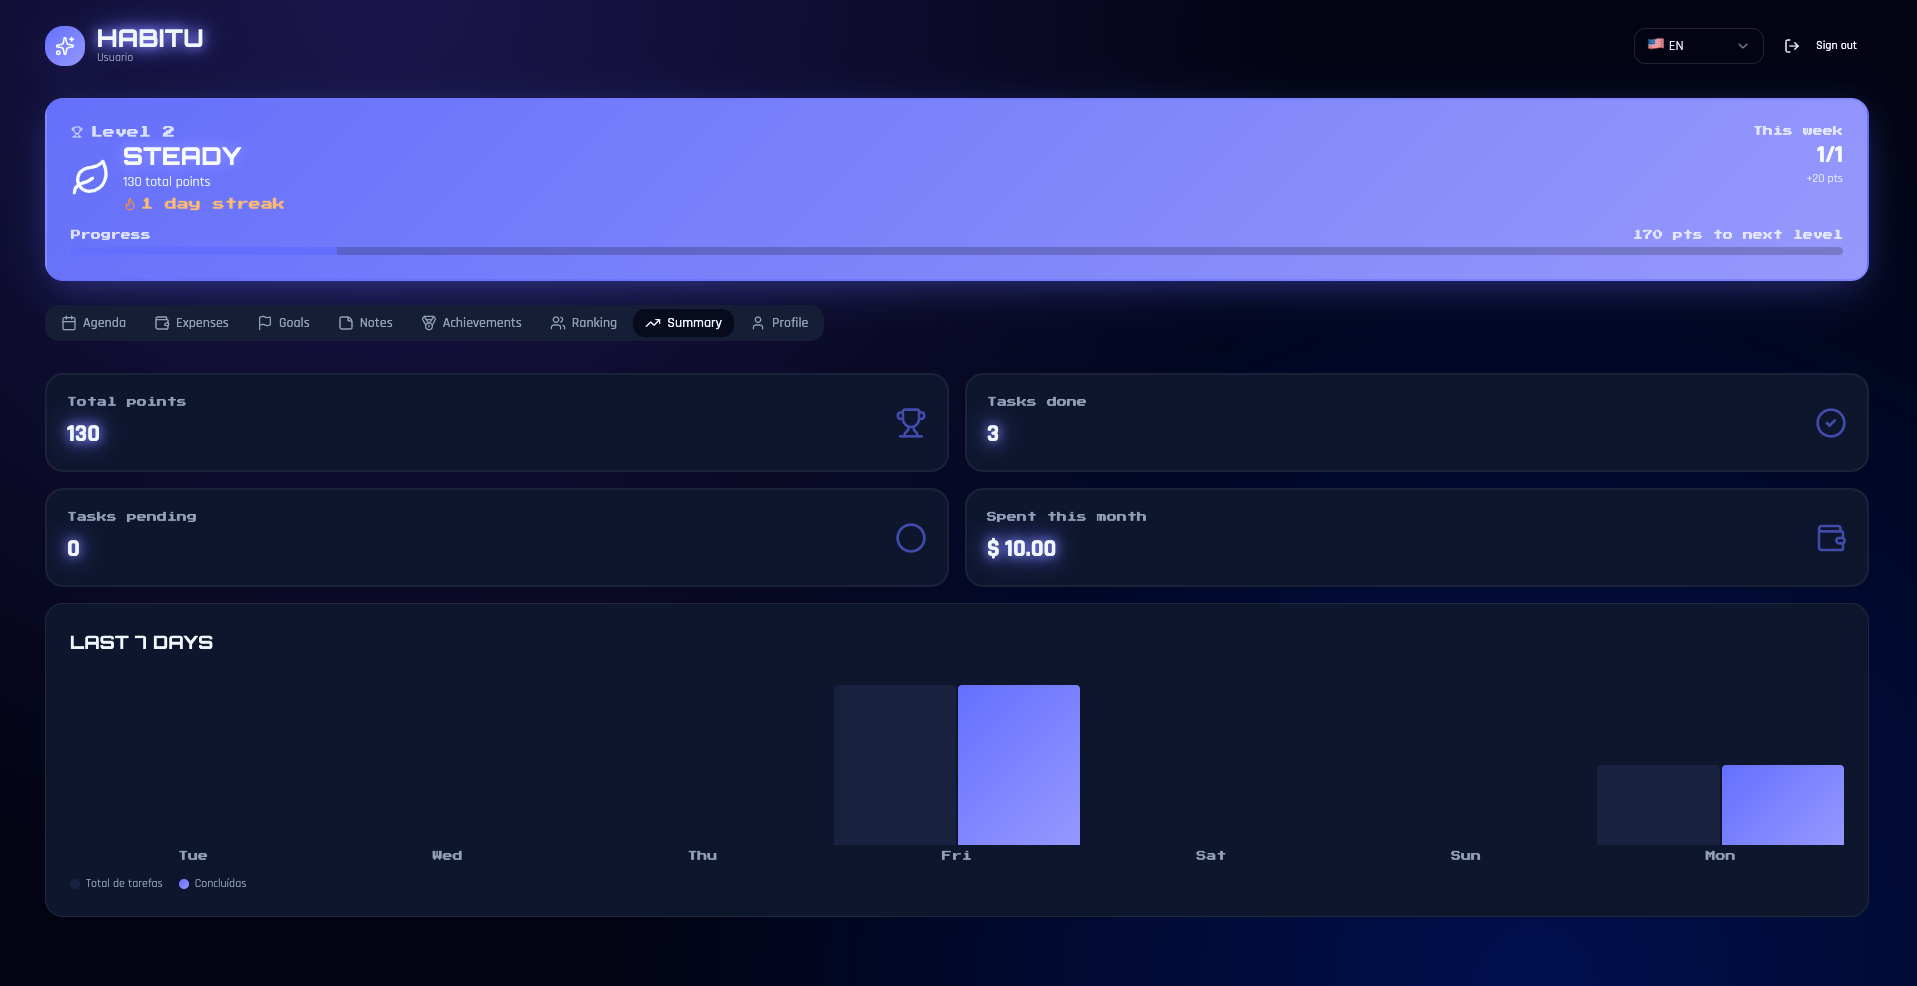Select the Ranking tab

tap(584, 323)
